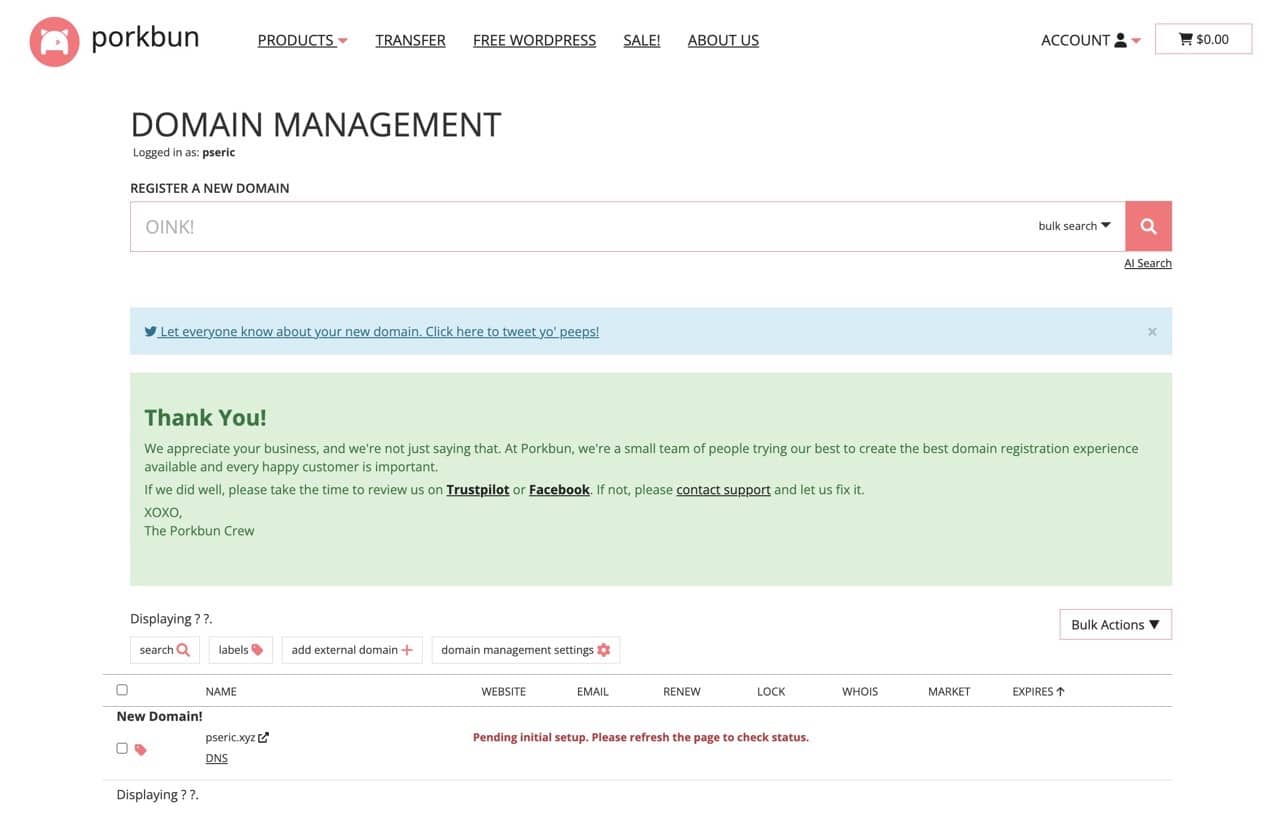1280x834 pixels.
Task: Open the labels button
Action: pyautogui.click(x=241, y=650)
